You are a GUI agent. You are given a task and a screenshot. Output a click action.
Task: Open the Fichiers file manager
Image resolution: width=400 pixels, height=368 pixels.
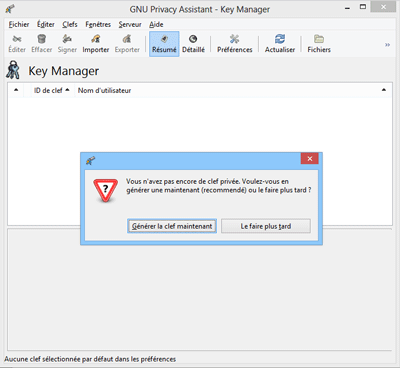click(319, 44)
